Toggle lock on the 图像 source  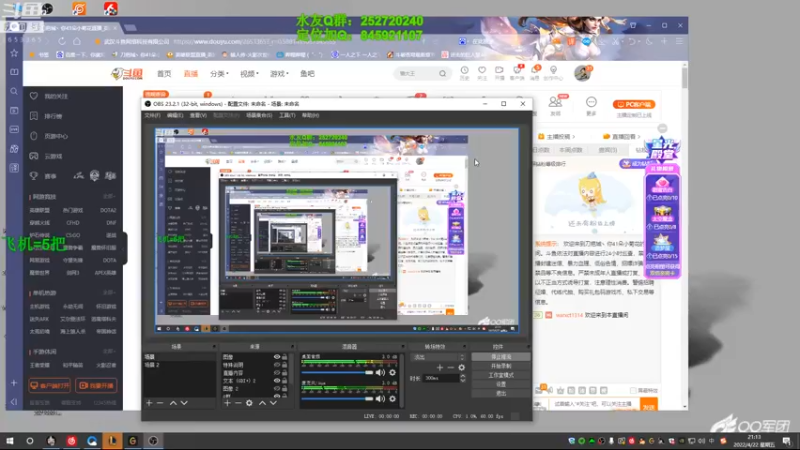[285, 357]
